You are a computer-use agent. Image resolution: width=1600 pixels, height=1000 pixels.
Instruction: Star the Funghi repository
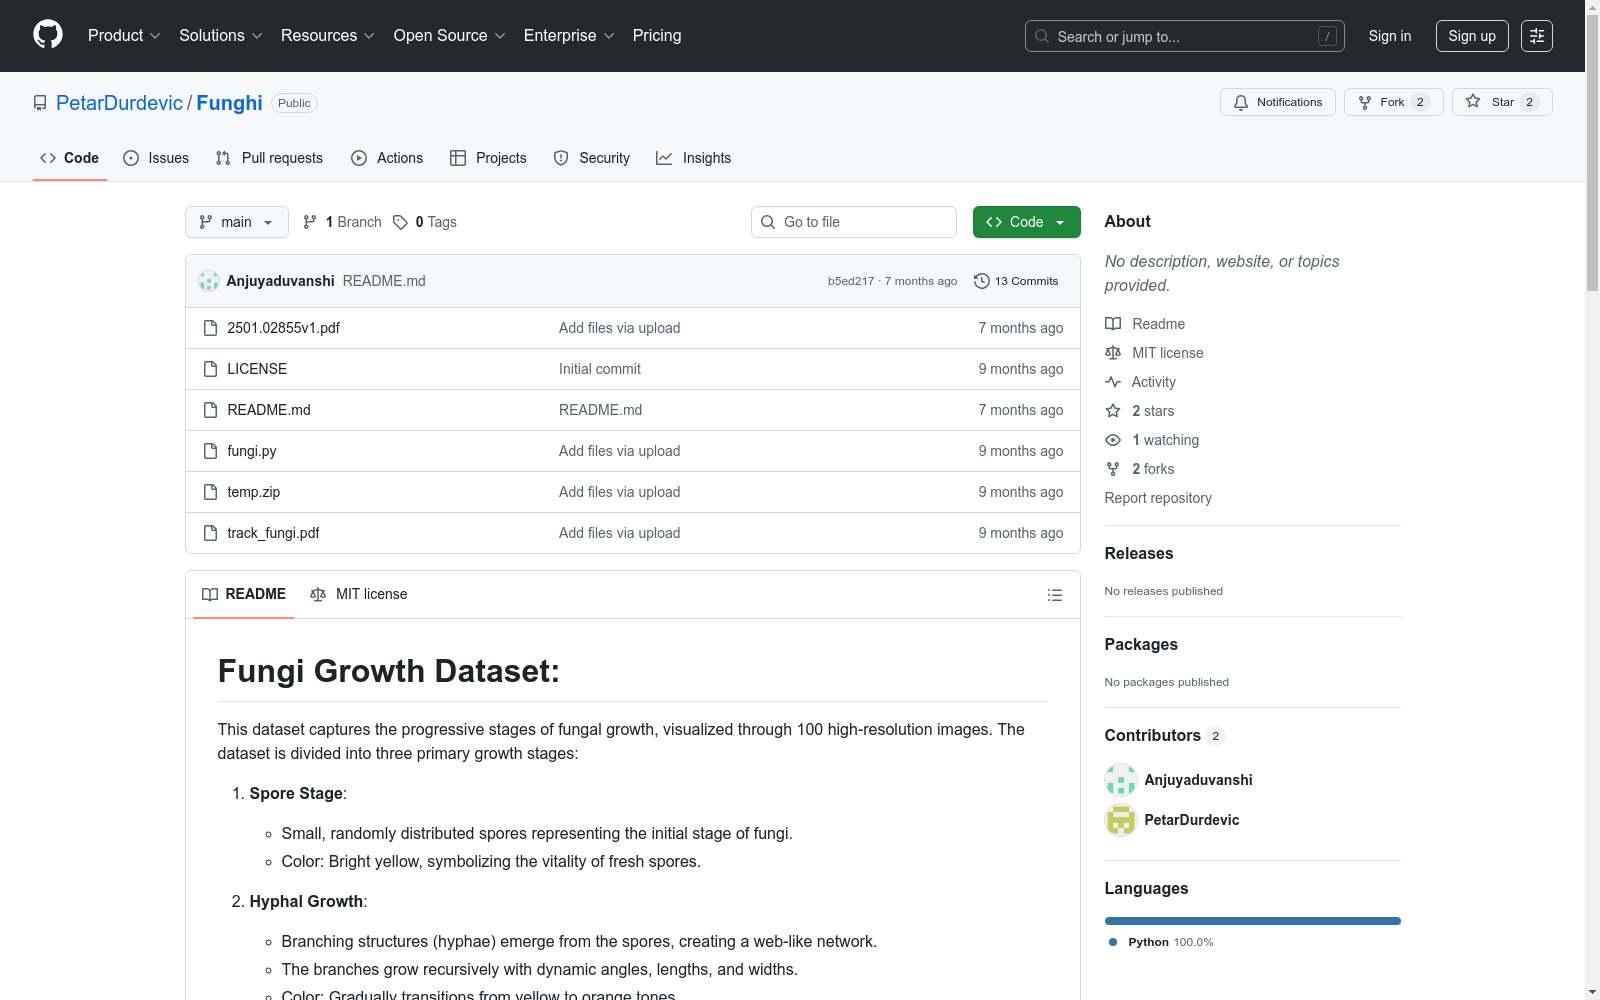1502,102
